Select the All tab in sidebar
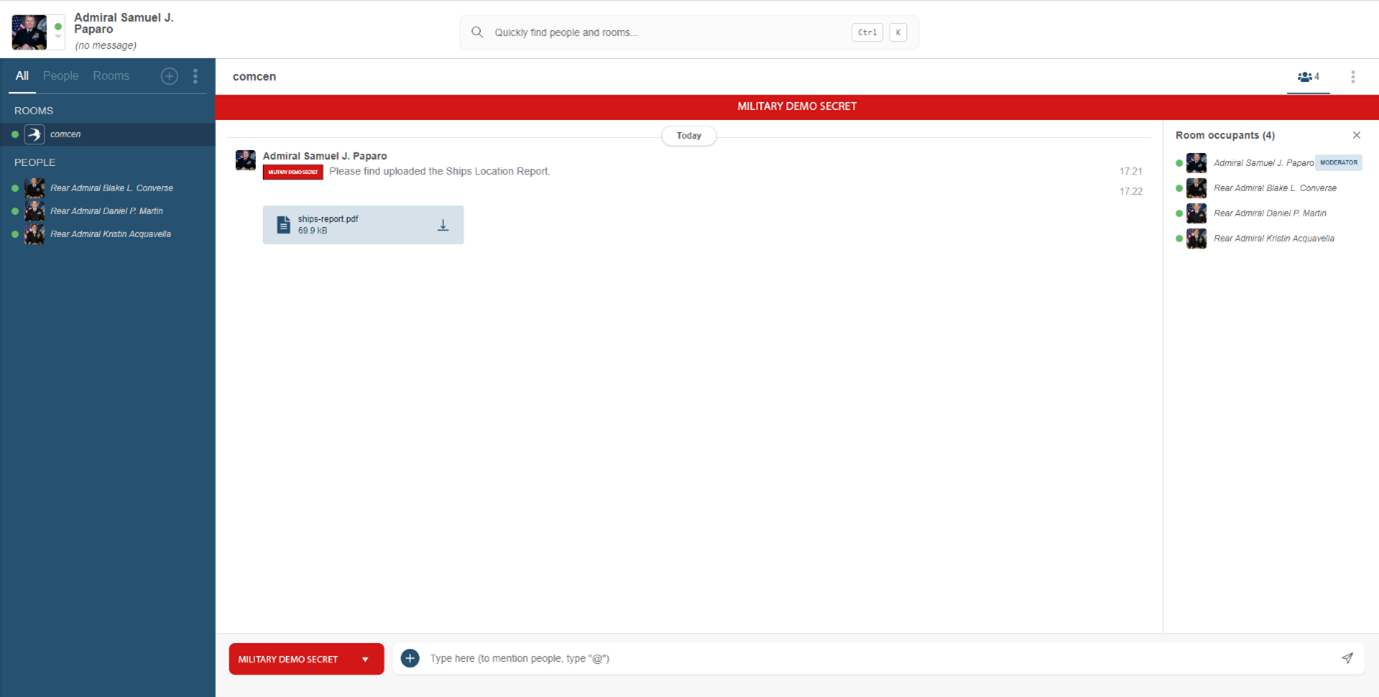Image resolution: width=1379 pixels, height=697 pixels. point(22,76)
